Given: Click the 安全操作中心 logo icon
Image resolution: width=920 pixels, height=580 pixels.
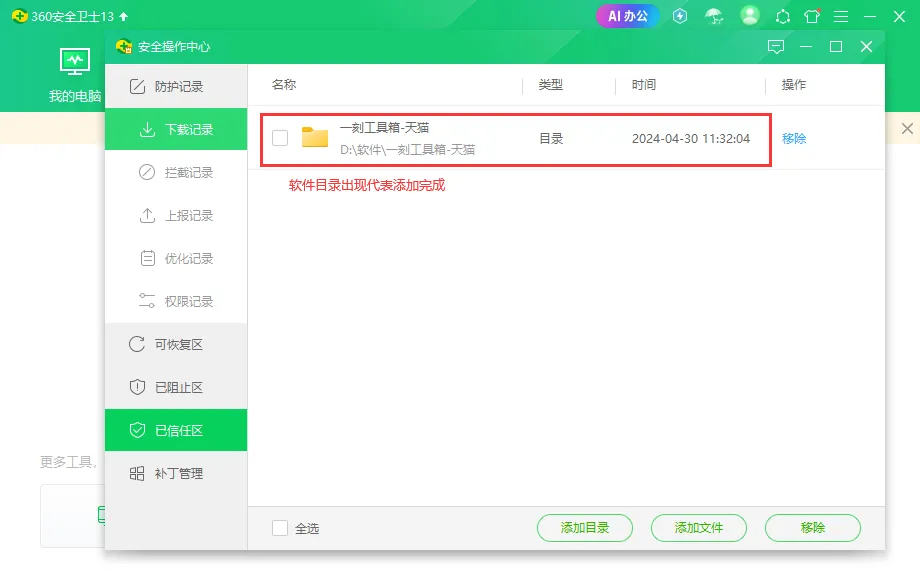Looking at the screenshot, I should (x=123, y=46).
